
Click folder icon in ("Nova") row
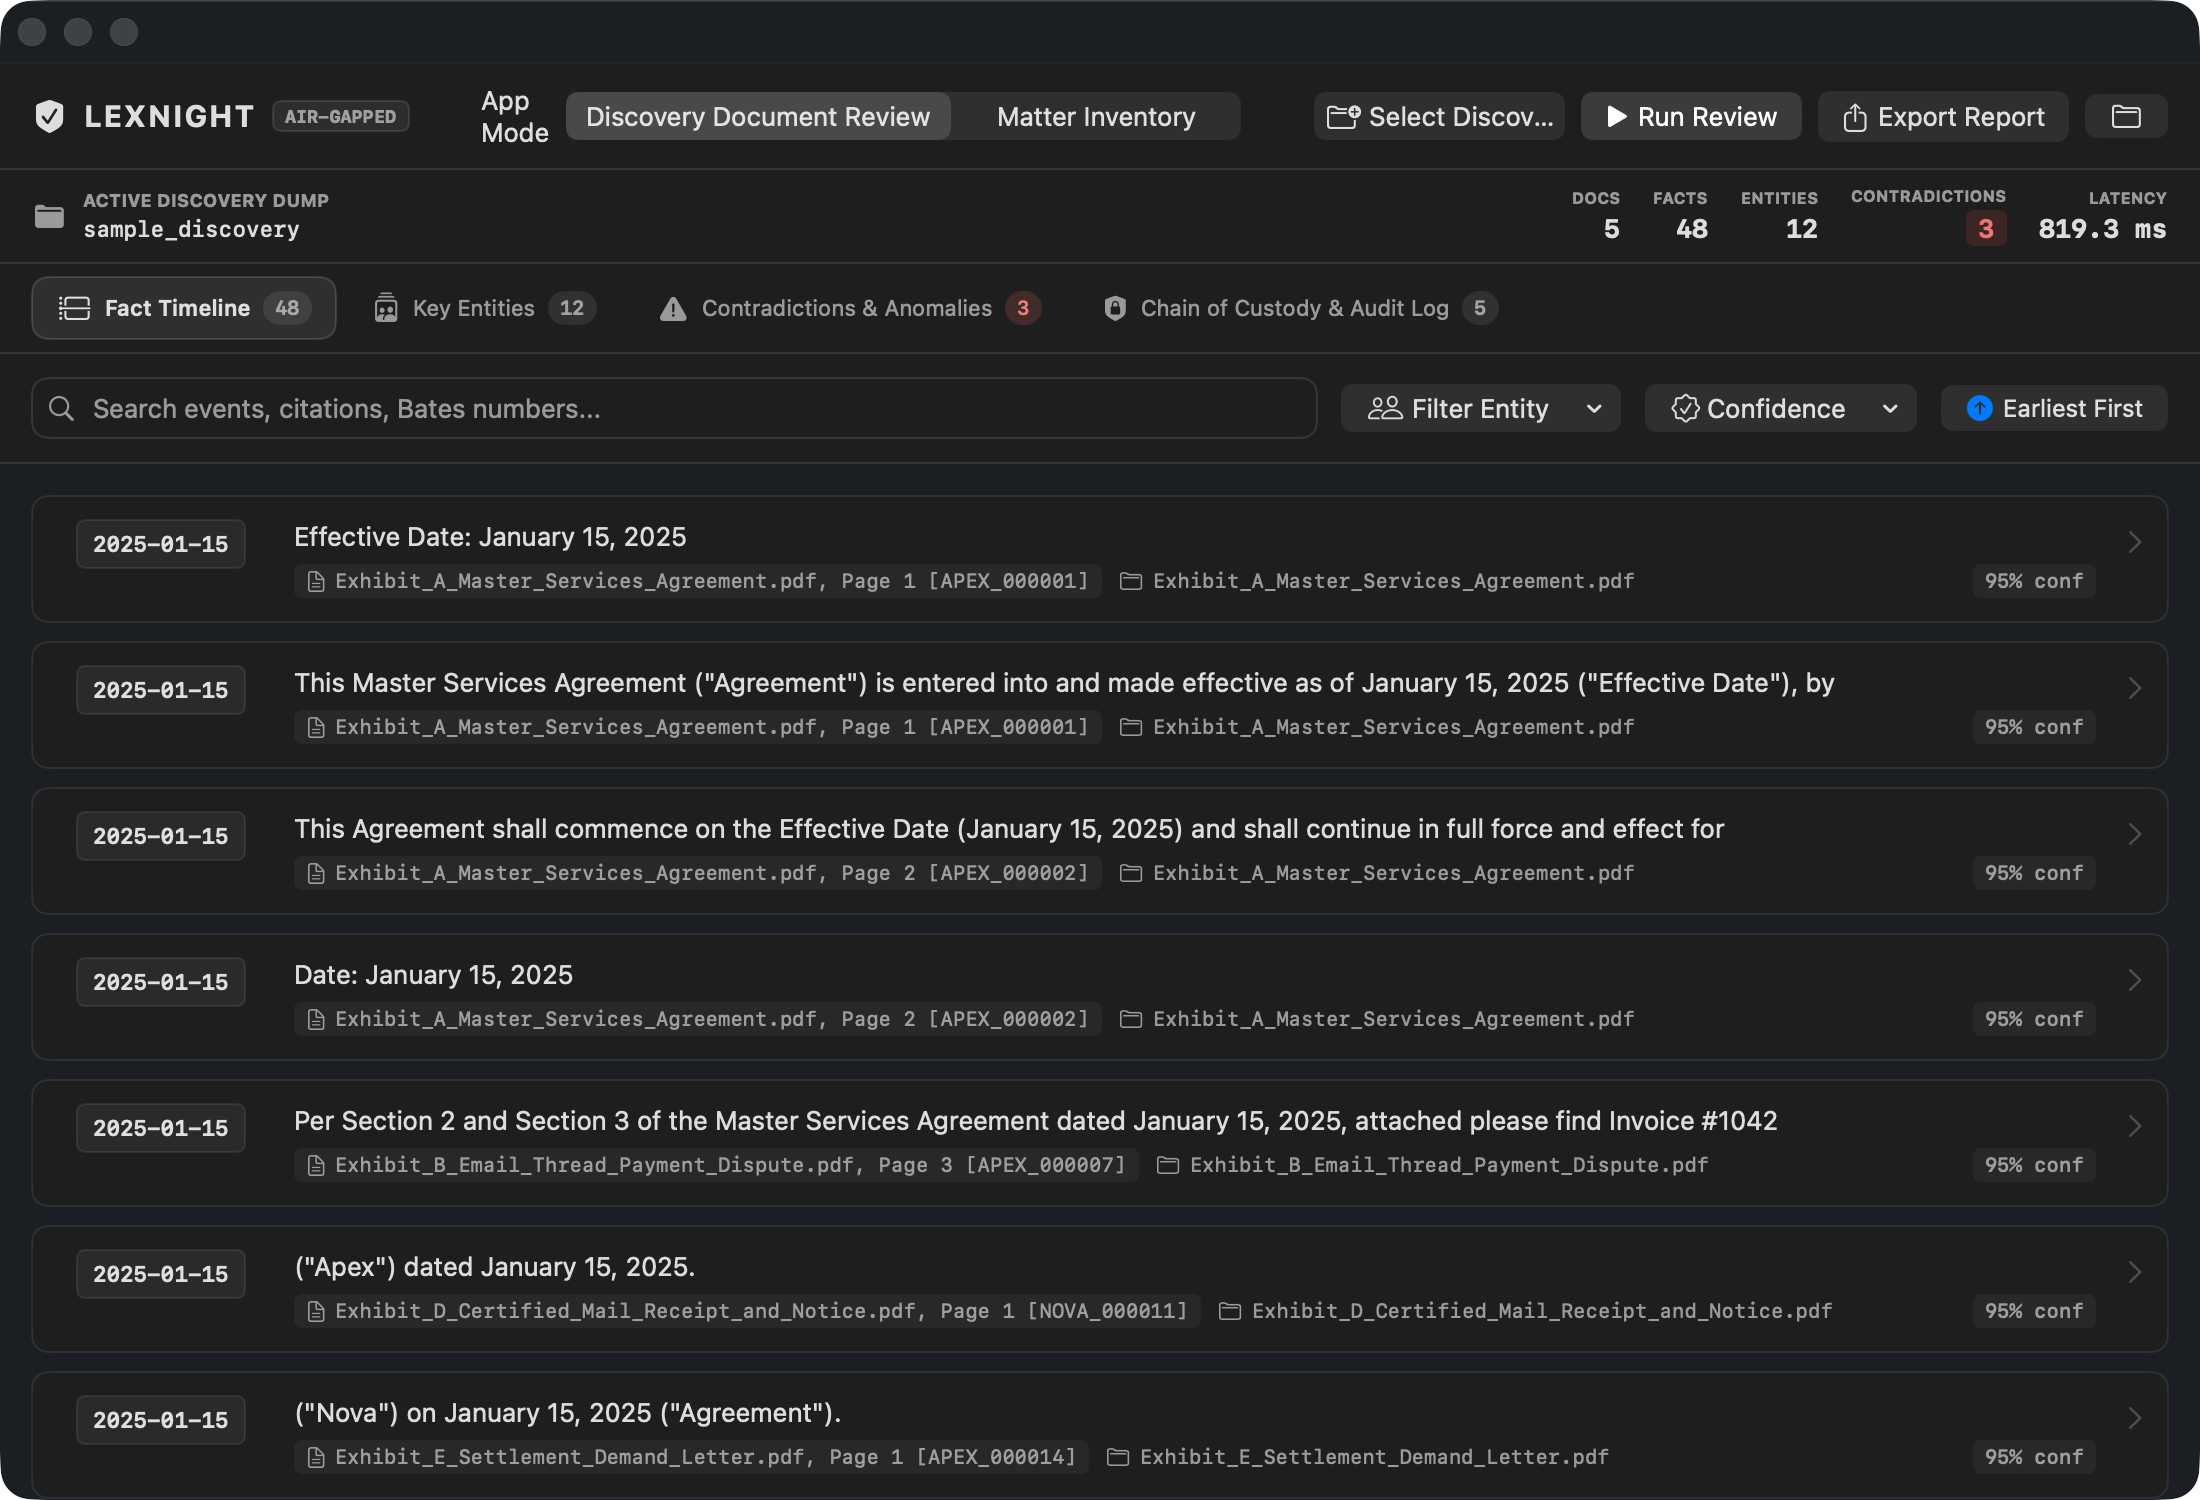(1118, 1457)
